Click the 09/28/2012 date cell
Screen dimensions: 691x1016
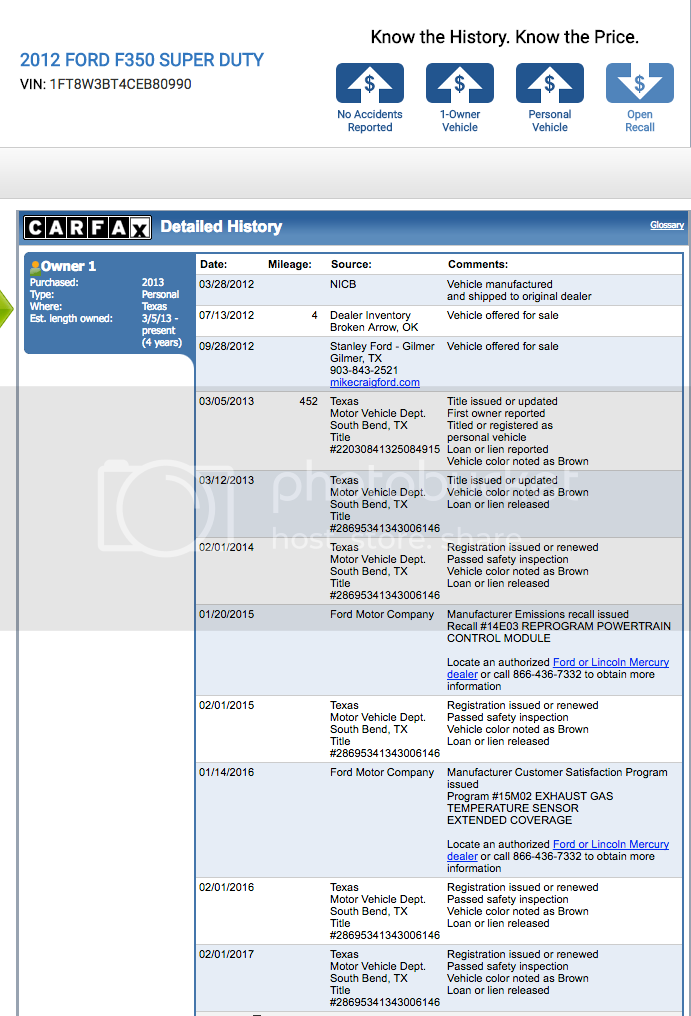(x=226, y=346)
